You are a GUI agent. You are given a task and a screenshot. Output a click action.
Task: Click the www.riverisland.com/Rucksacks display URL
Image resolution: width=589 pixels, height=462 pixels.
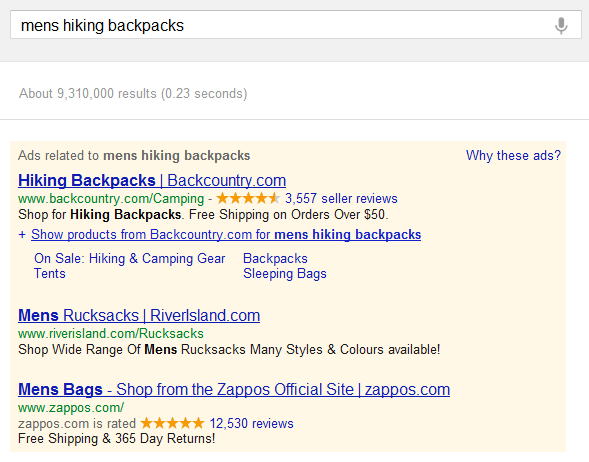pos(111,334)
